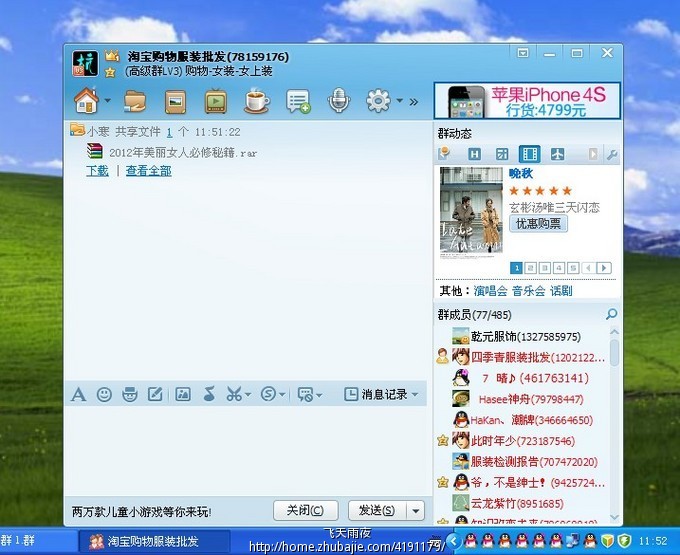The image size is (680, 555).
Task: Go to movie page 2
Action: pos(530,268)
